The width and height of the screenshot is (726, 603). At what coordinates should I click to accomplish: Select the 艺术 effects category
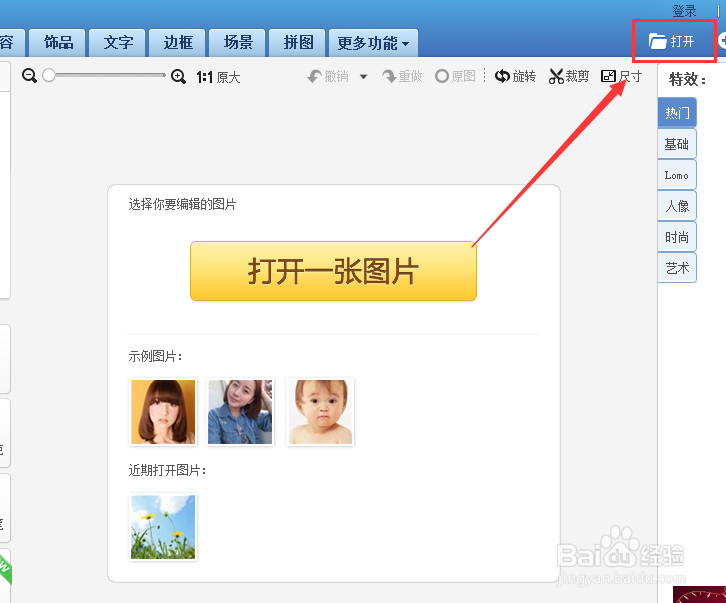[677, 268]
